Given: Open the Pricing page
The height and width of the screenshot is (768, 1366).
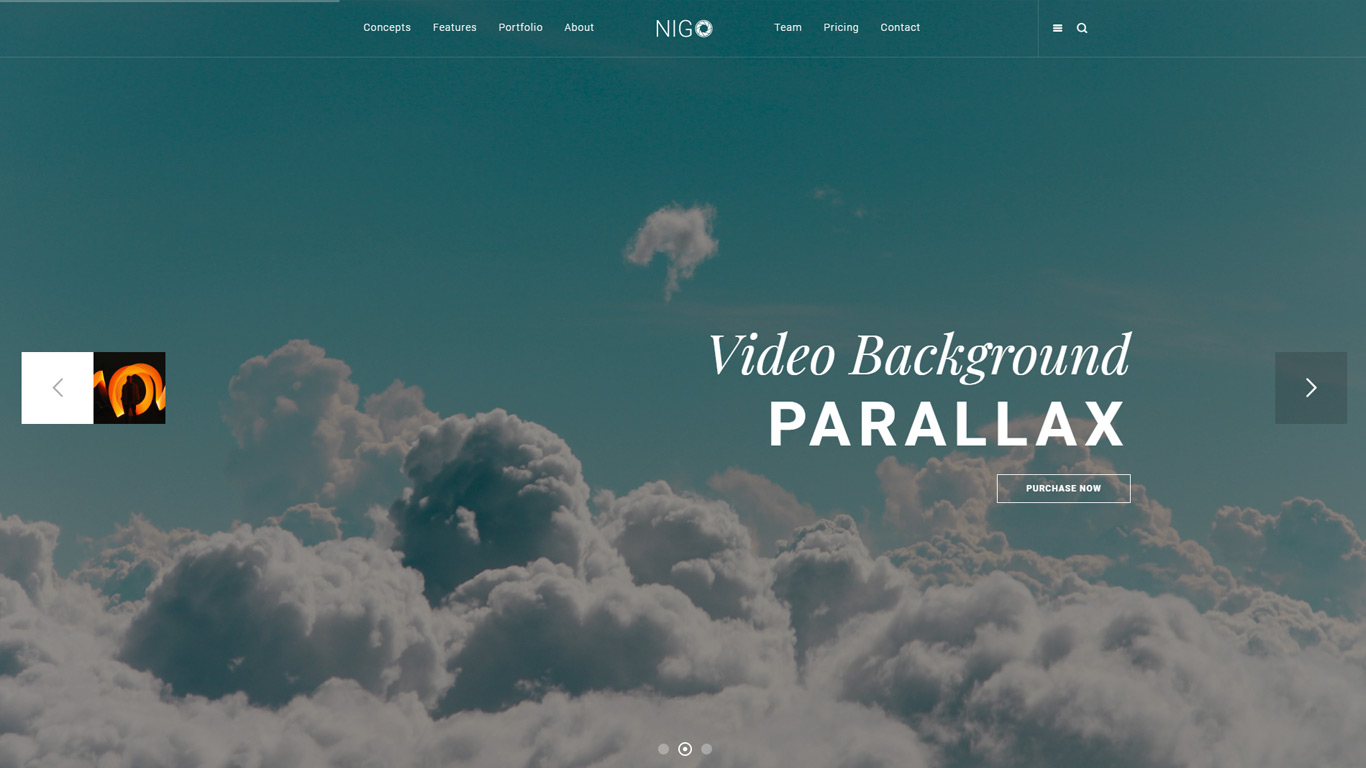Looking at the screenshot, I should click(841, 28).
